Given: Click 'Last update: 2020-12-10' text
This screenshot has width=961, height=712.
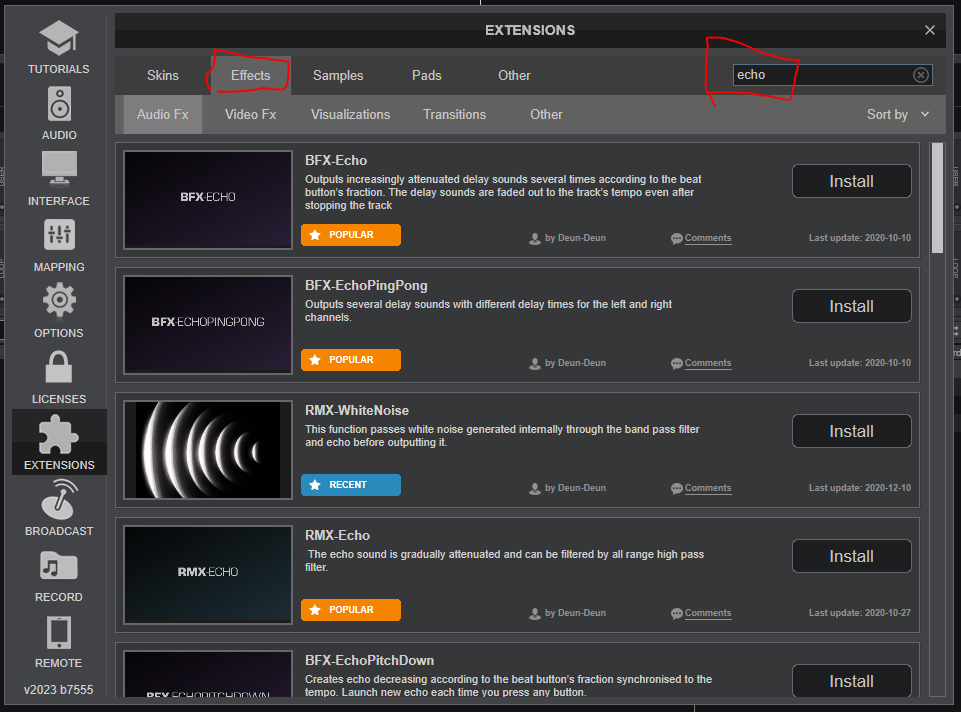Looking at the screenshot, I should click(x=859, y=488).
